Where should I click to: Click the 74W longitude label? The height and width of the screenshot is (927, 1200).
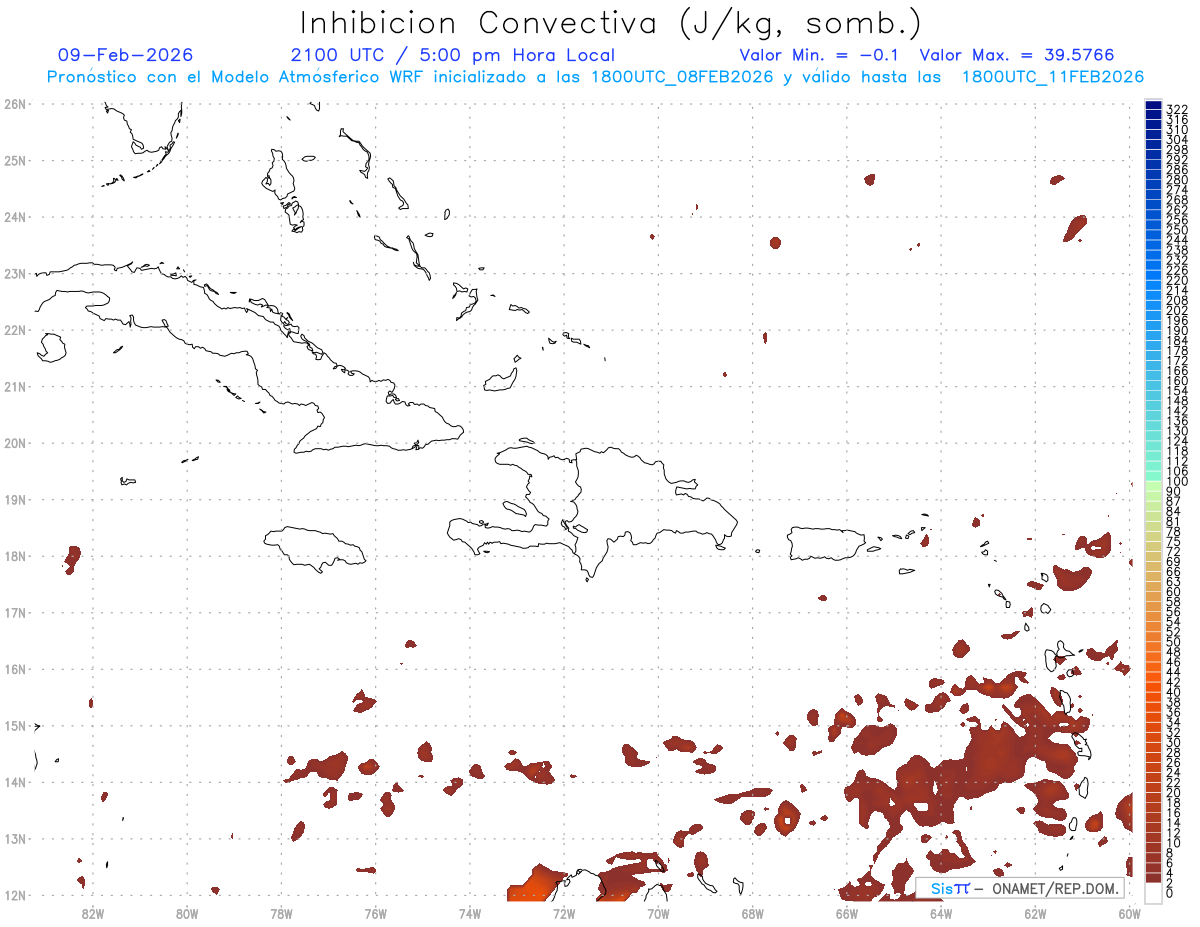(470, 913)
